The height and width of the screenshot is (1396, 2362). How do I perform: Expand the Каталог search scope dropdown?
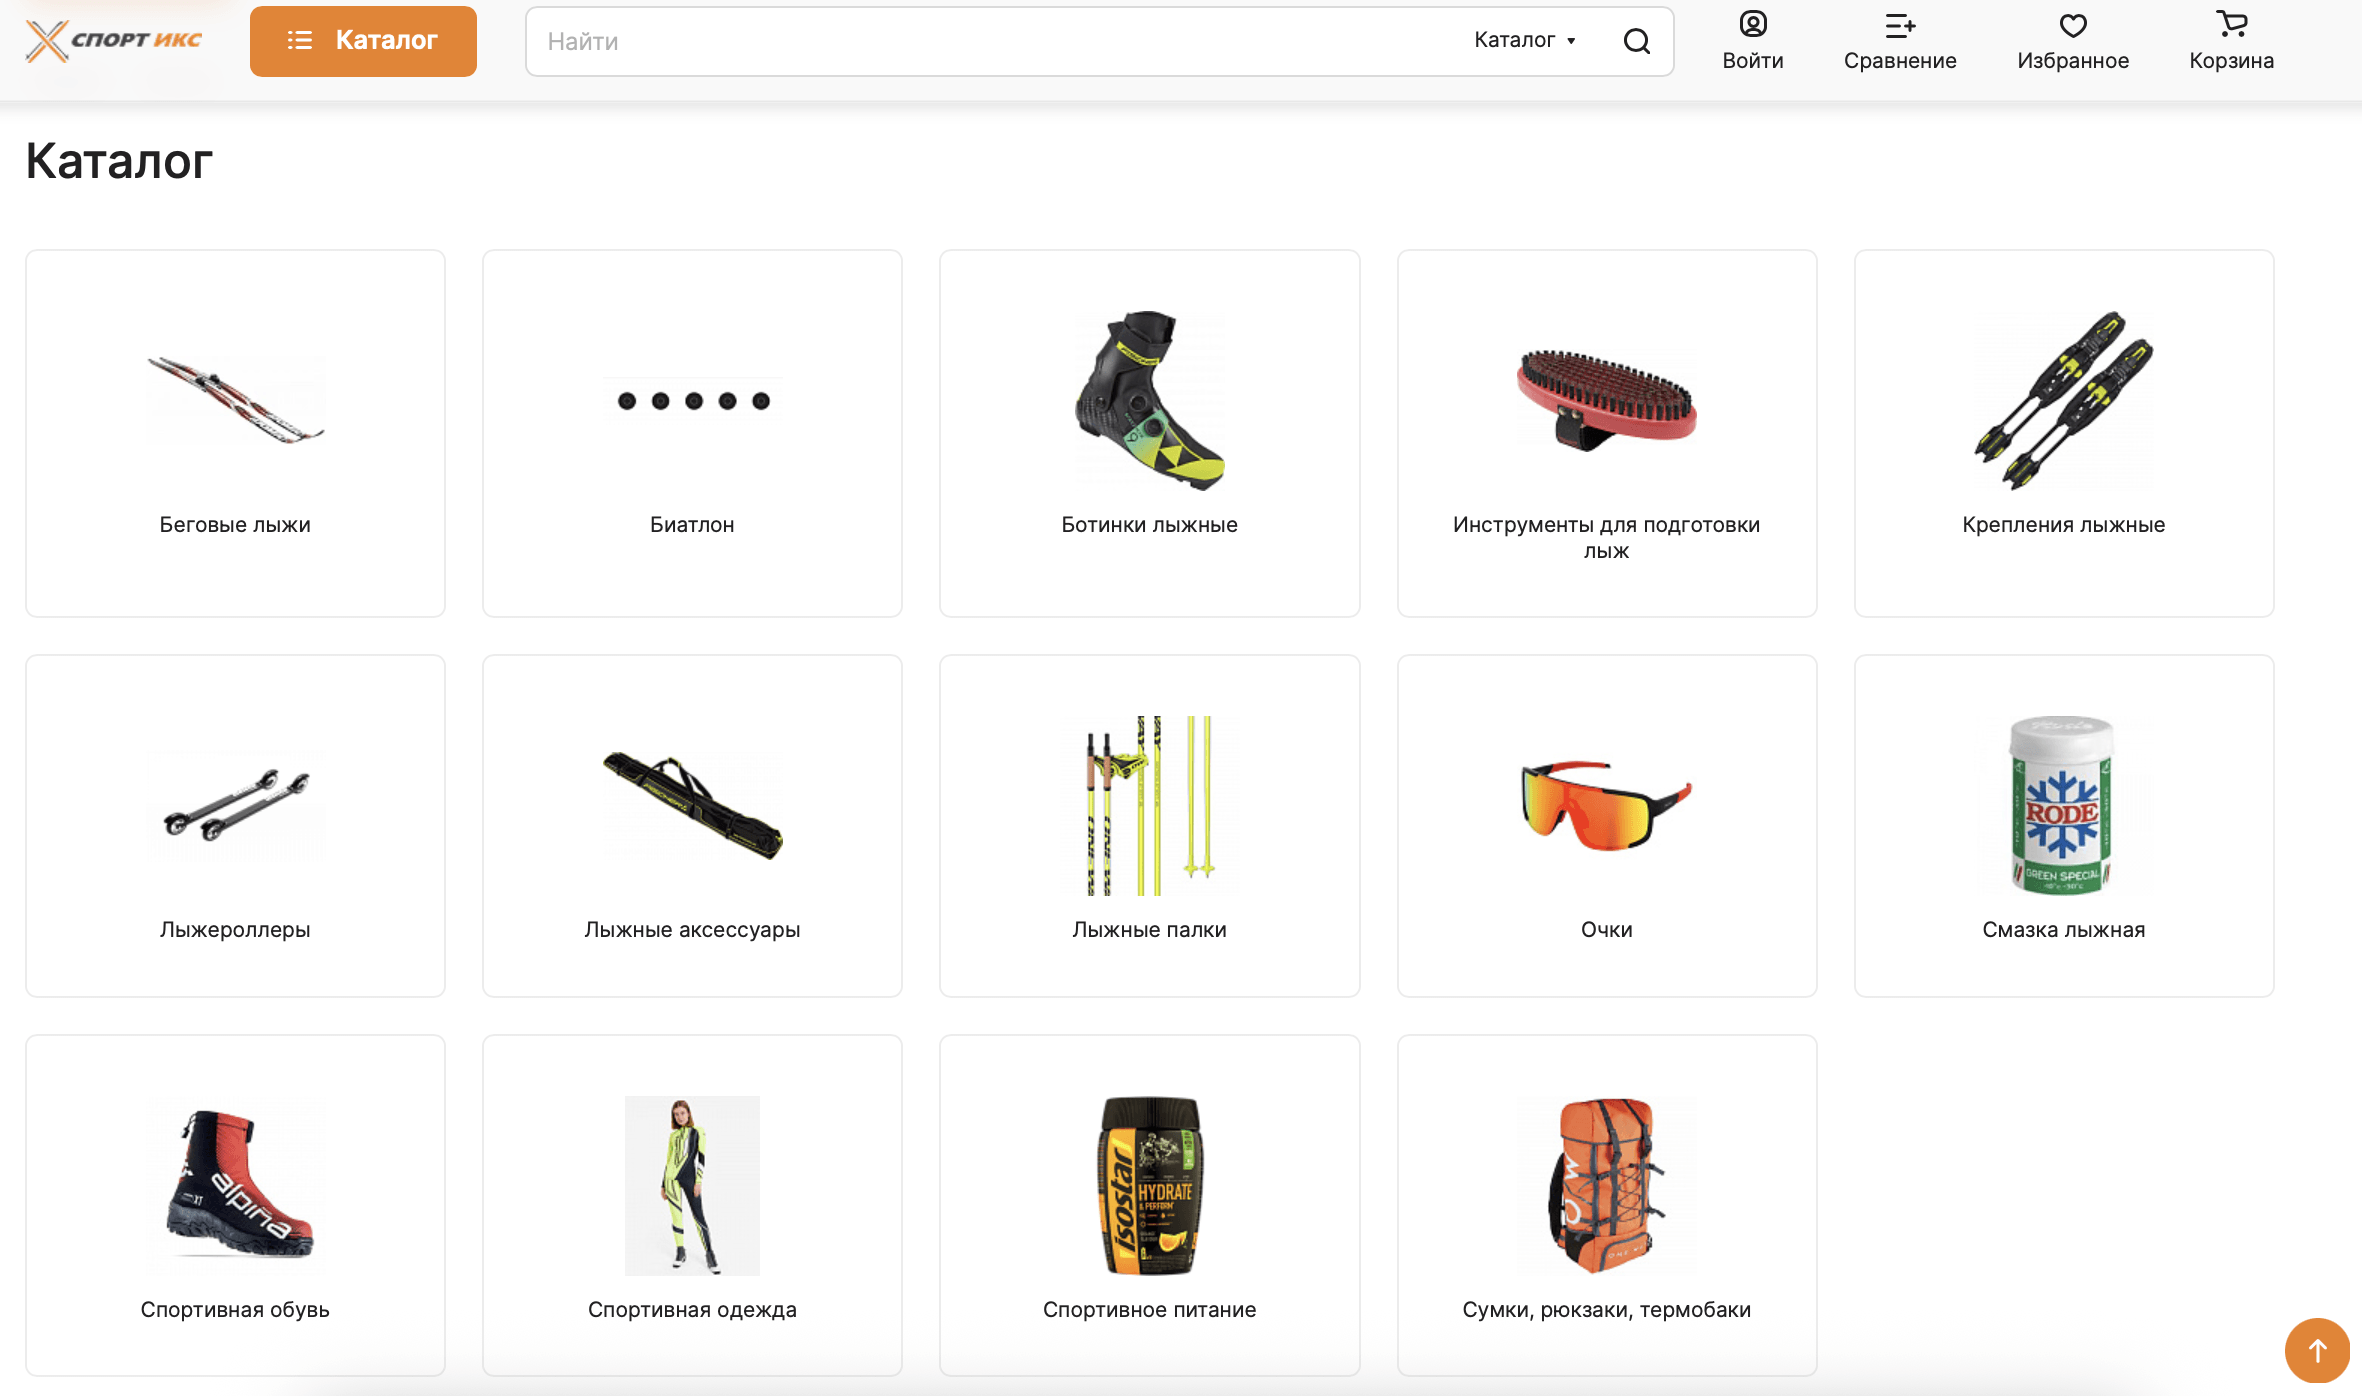[1524, 40]
